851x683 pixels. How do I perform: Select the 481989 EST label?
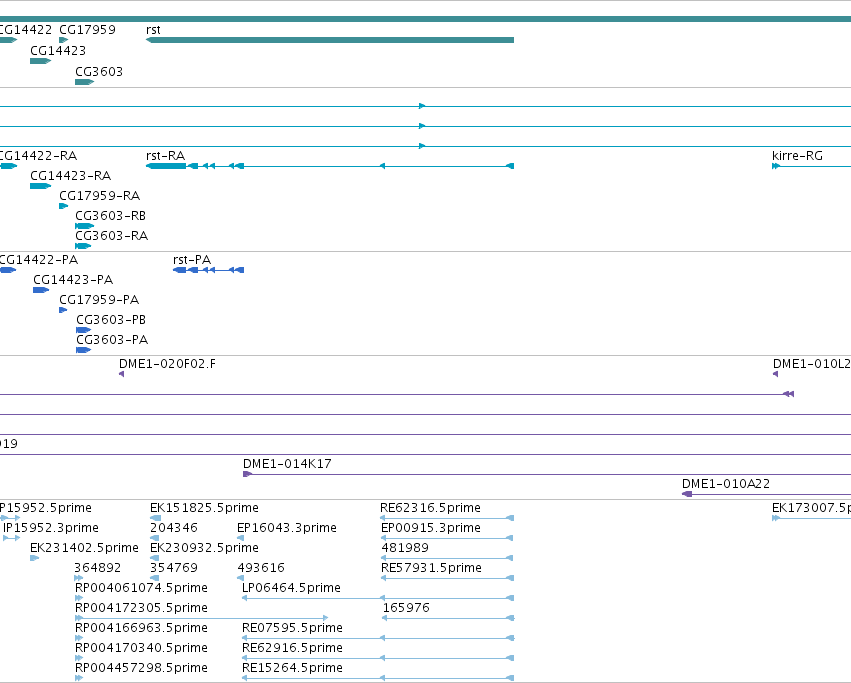pyautogui.click(x=405, y=548)
